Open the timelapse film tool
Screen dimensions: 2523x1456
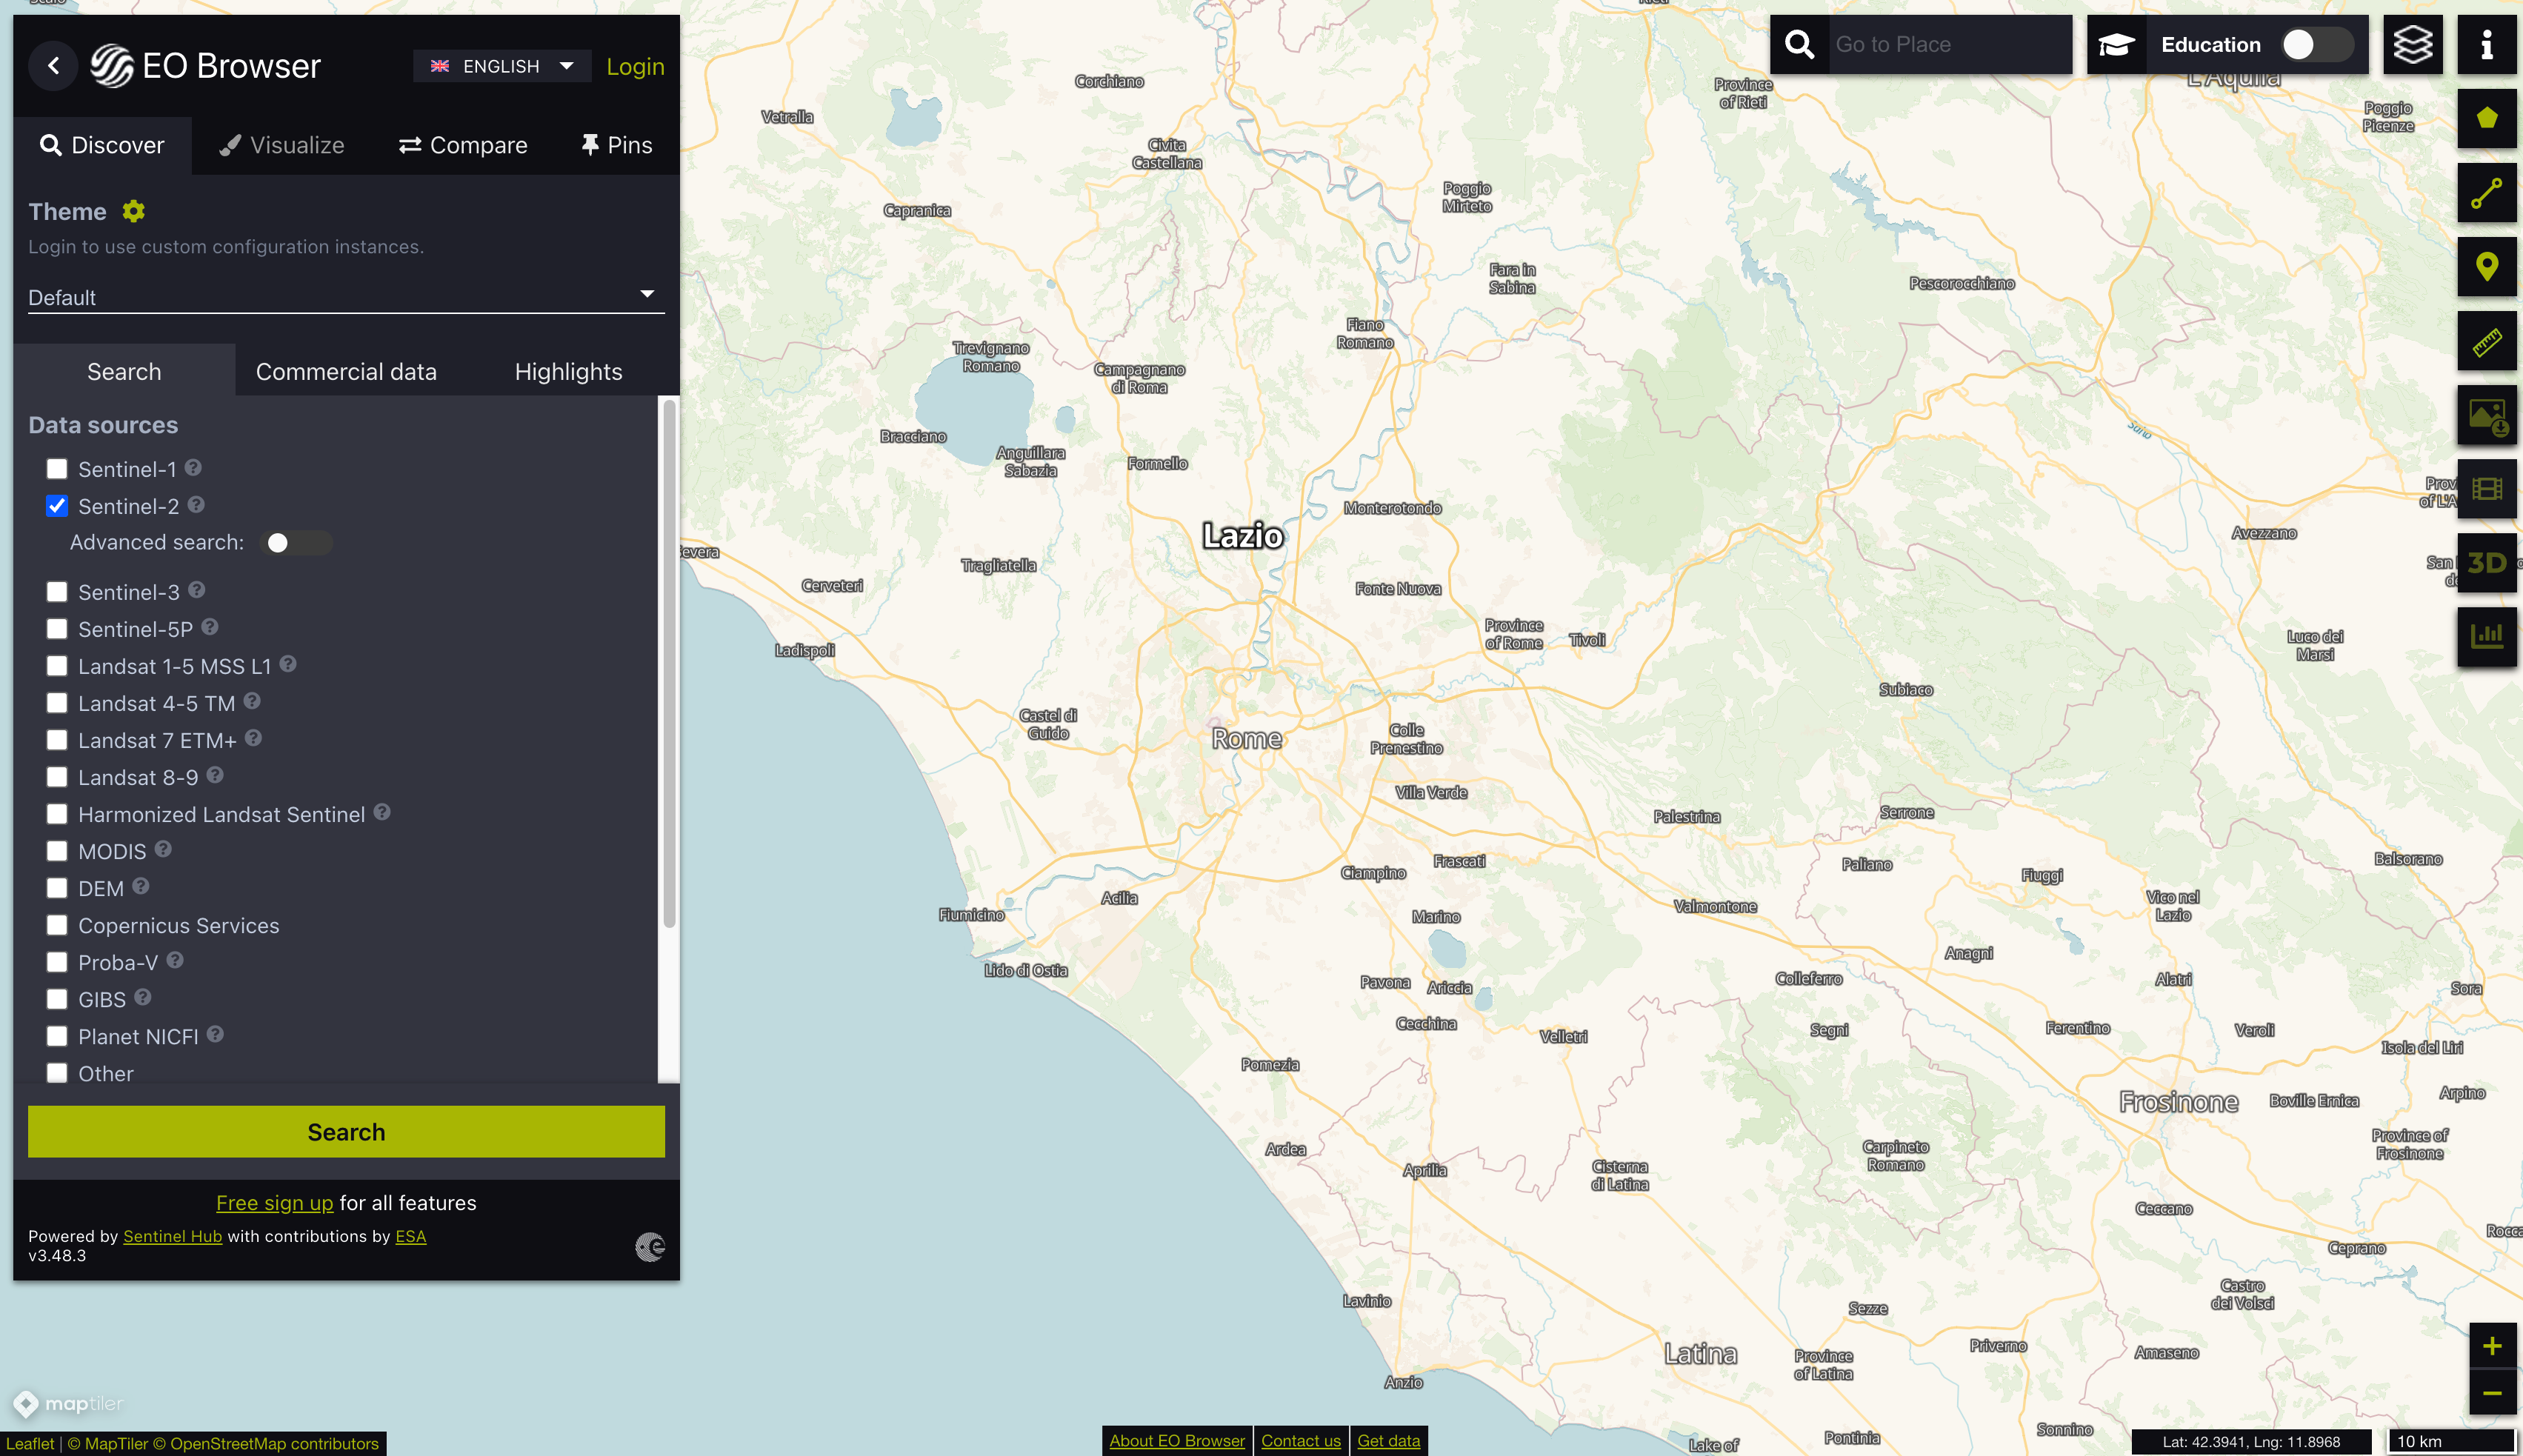tap(2487, 489)
